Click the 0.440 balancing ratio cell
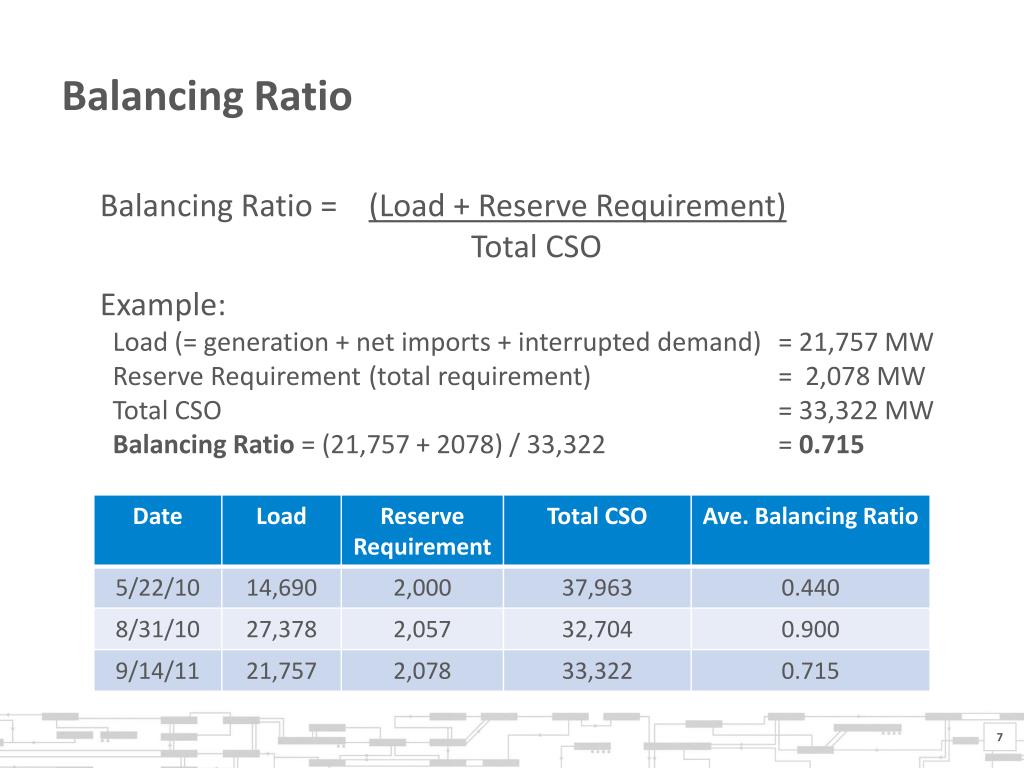The image size is (1024, 768). point(810,588)
